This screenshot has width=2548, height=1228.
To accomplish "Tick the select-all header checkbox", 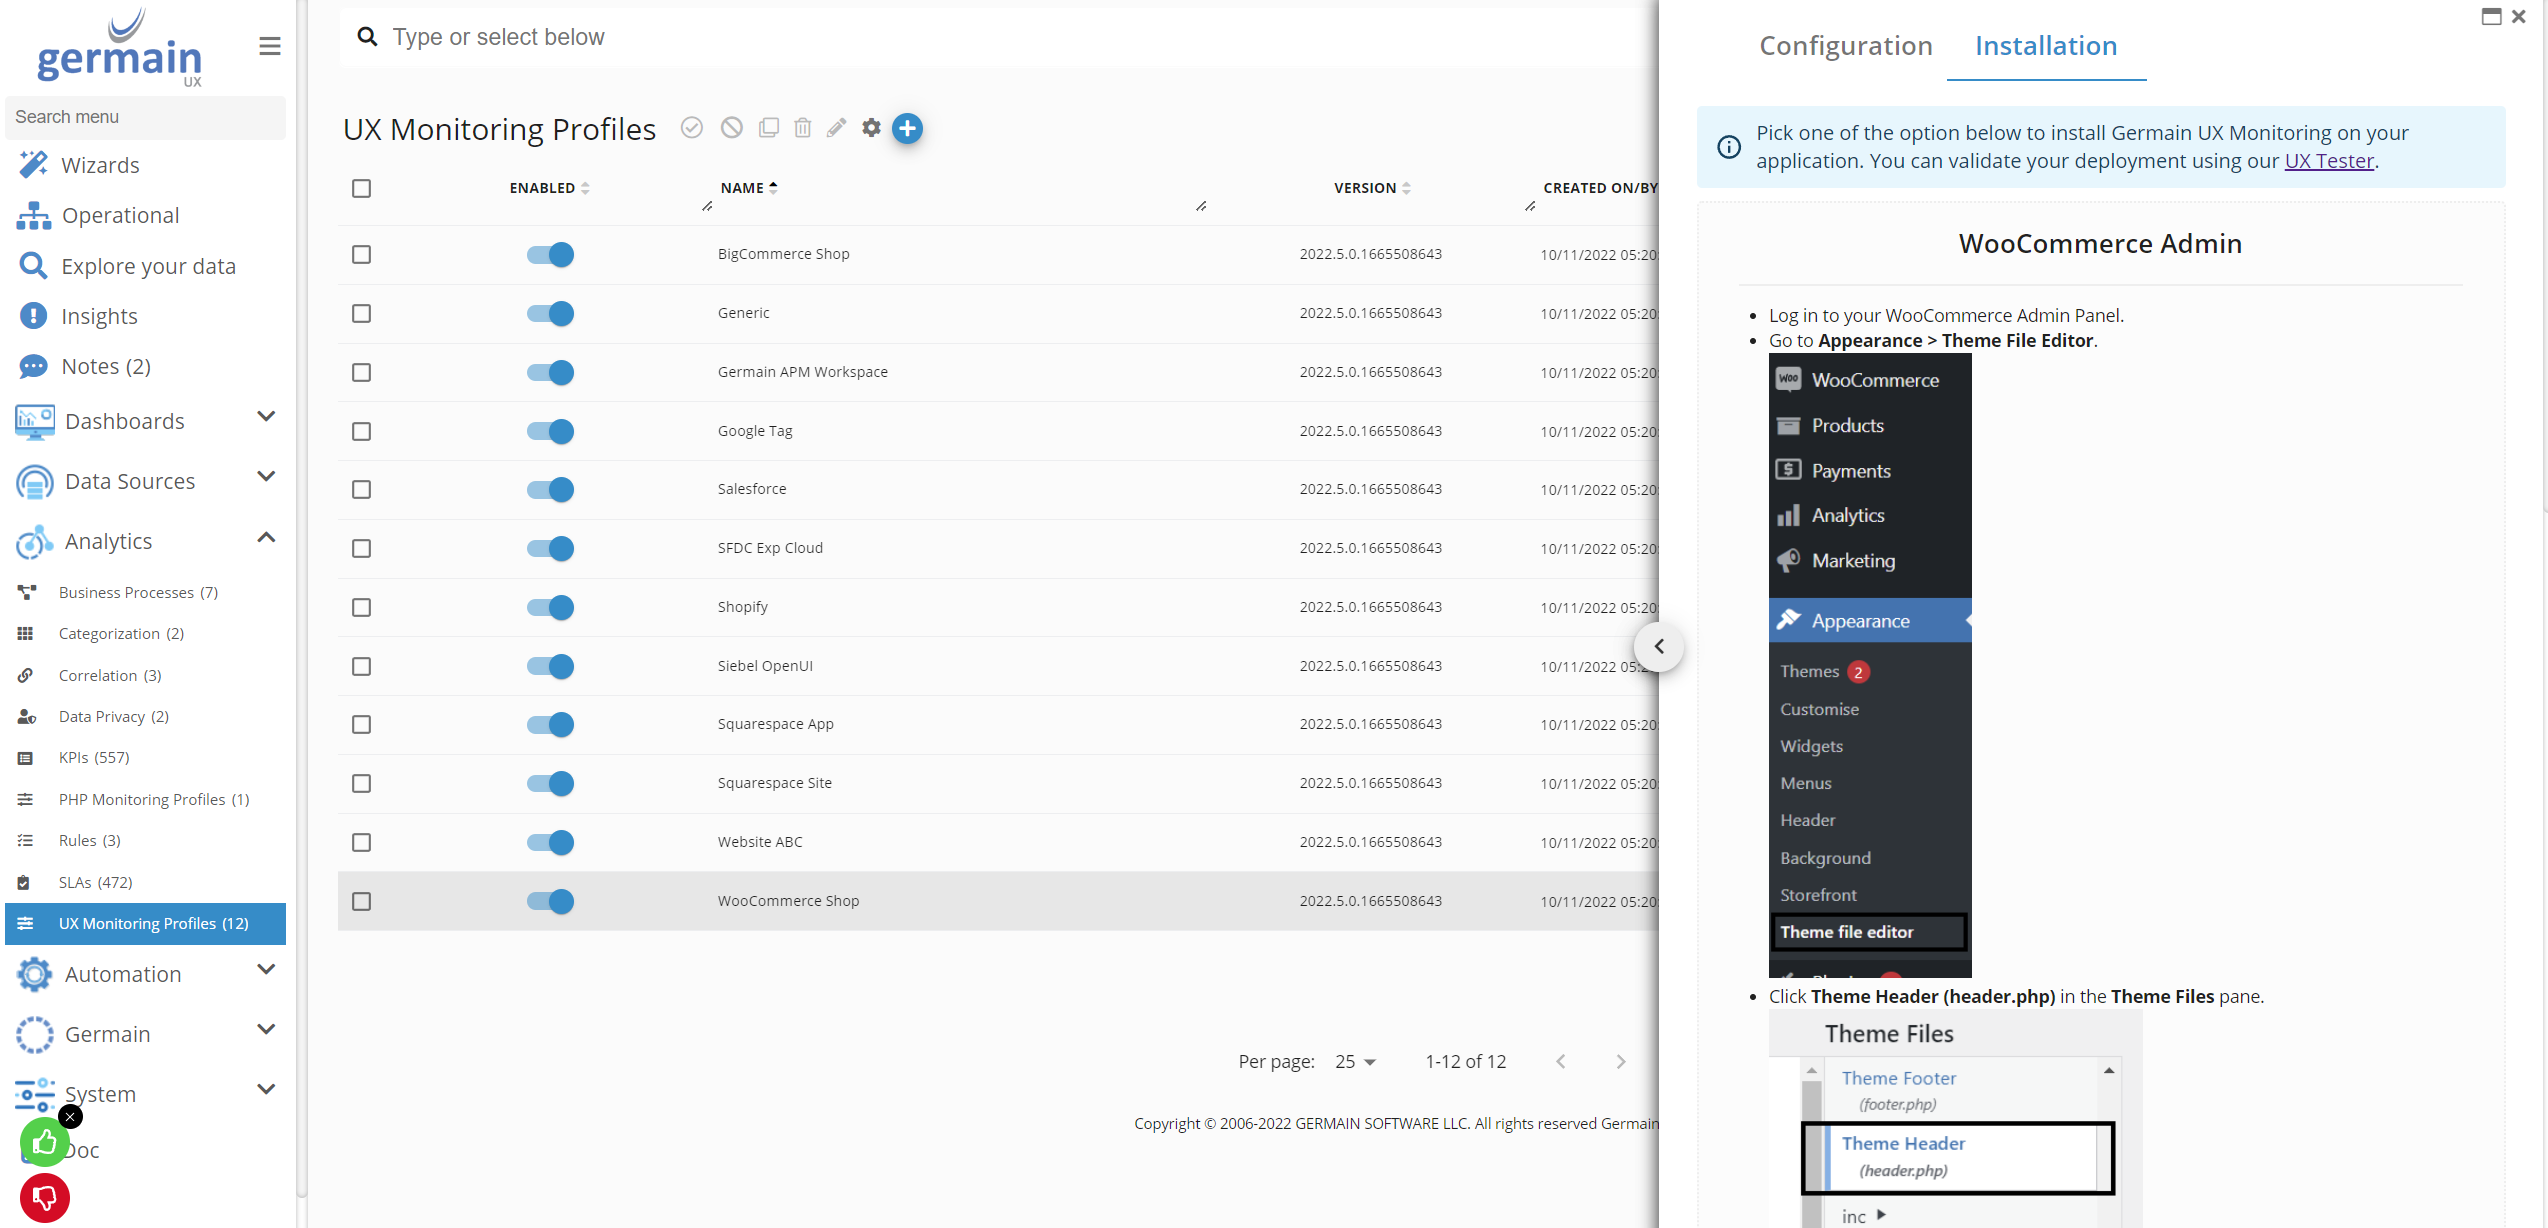I will point(361,188).
